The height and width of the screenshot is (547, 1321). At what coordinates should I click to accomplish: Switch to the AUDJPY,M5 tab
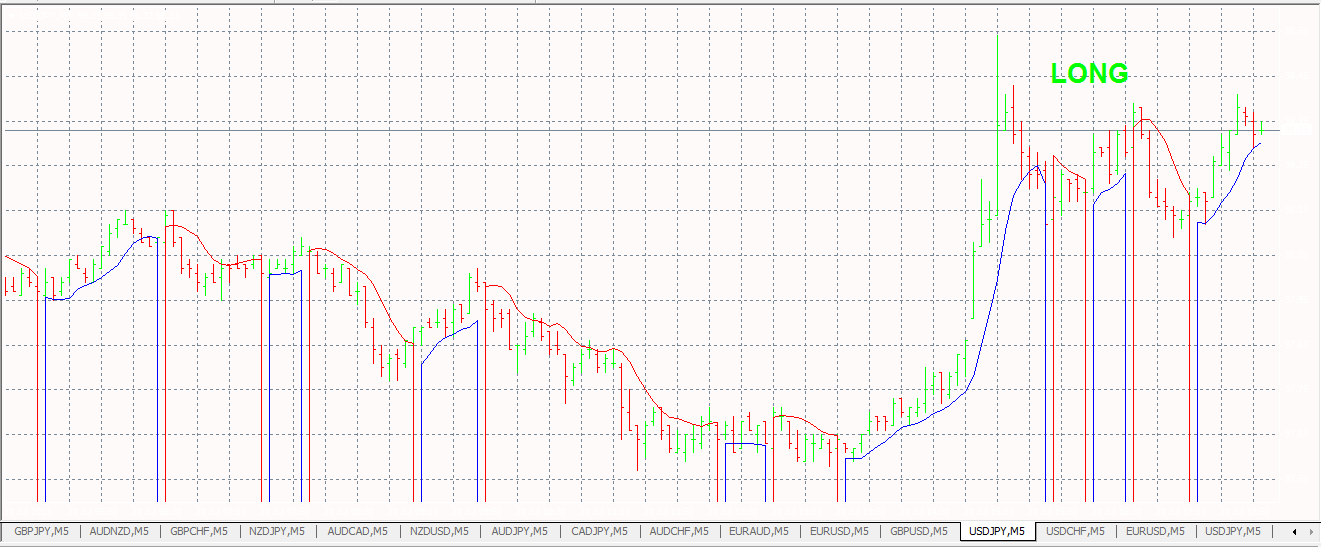pos(519,531)
